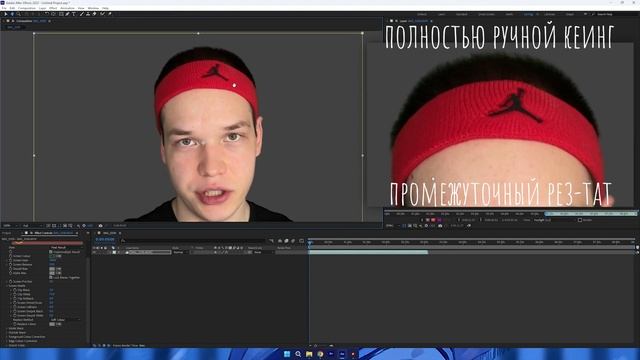Toggle Render checkbox in Layer panel
640x360 pixels.
(580, 220)
